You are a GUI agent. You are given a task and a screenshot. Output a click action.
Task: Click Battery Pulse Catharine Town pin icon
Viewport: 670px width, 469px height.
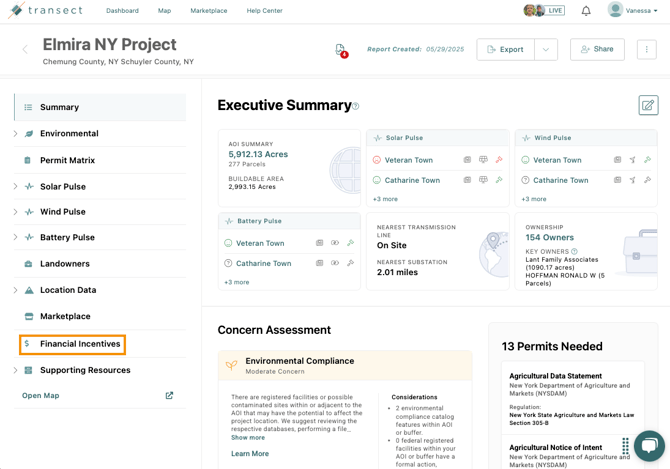[350, 263]
